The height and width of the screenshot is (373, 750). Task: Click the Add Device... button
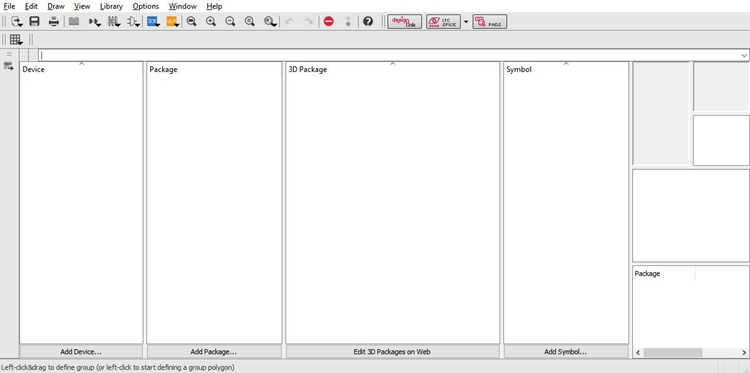point(81,351)
